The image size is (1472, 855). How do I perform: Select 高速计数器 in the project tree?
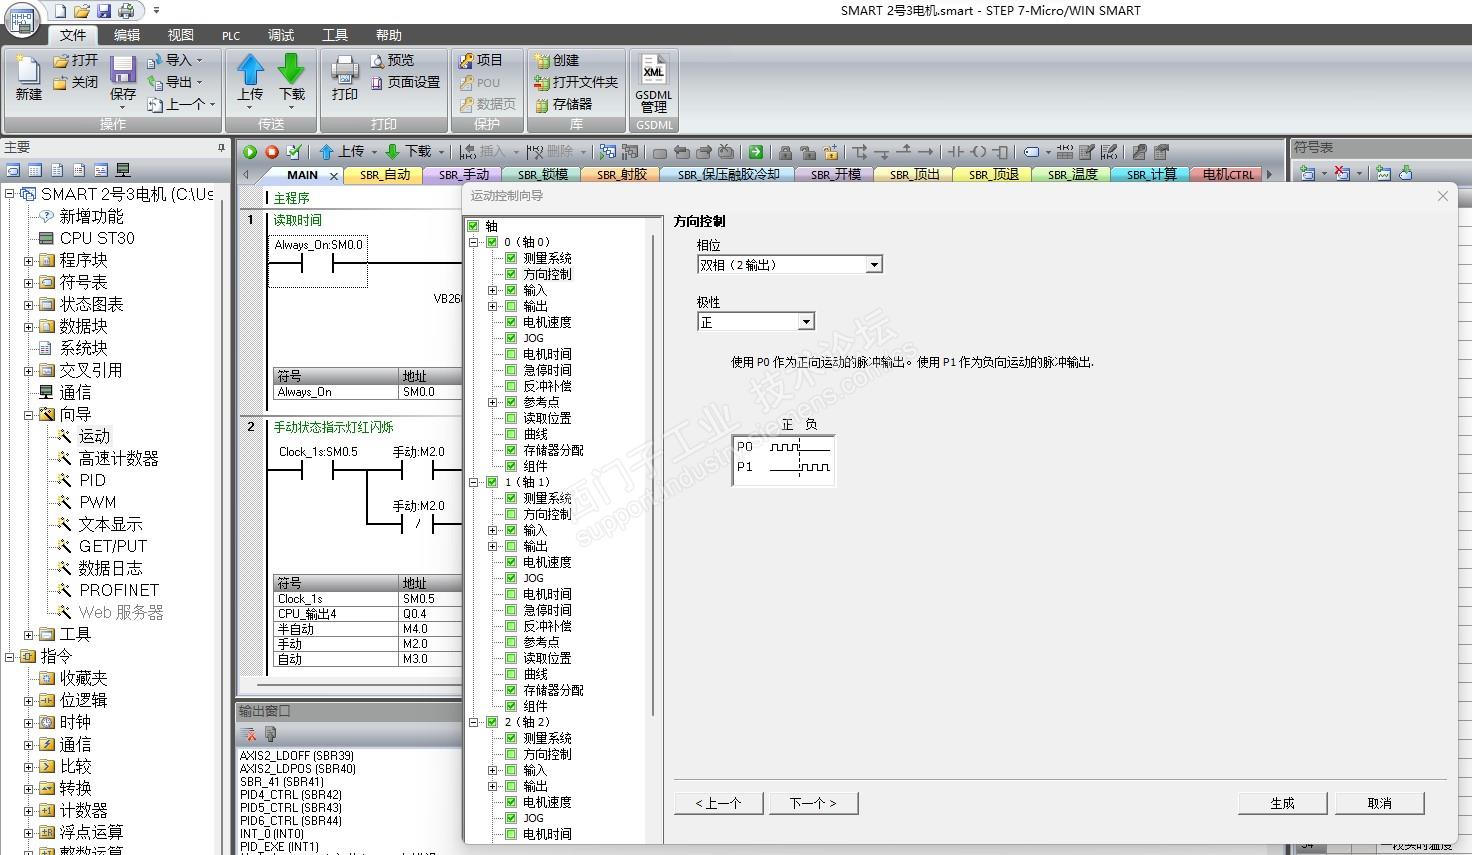pyautogui.click(x=118, y=458)
